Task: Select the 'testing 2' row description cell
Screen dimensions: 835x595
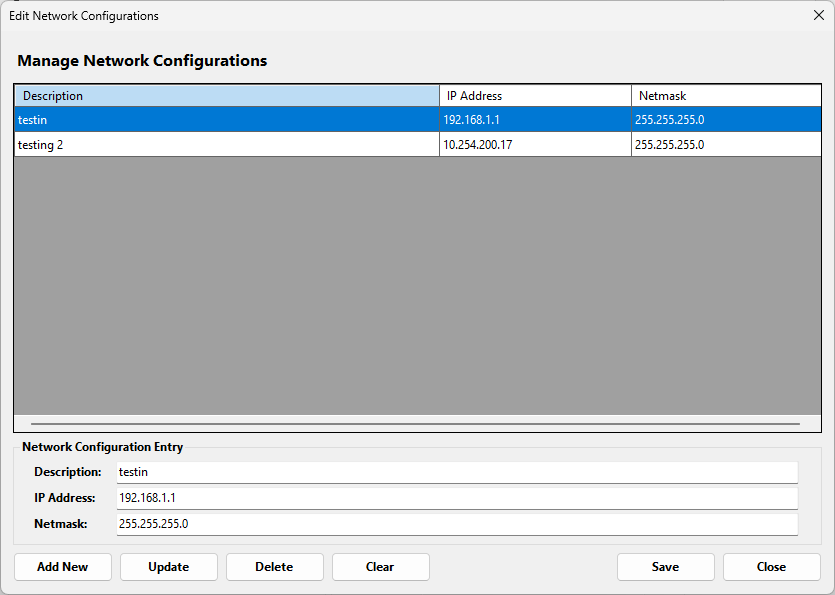Action: click(227, 144)
